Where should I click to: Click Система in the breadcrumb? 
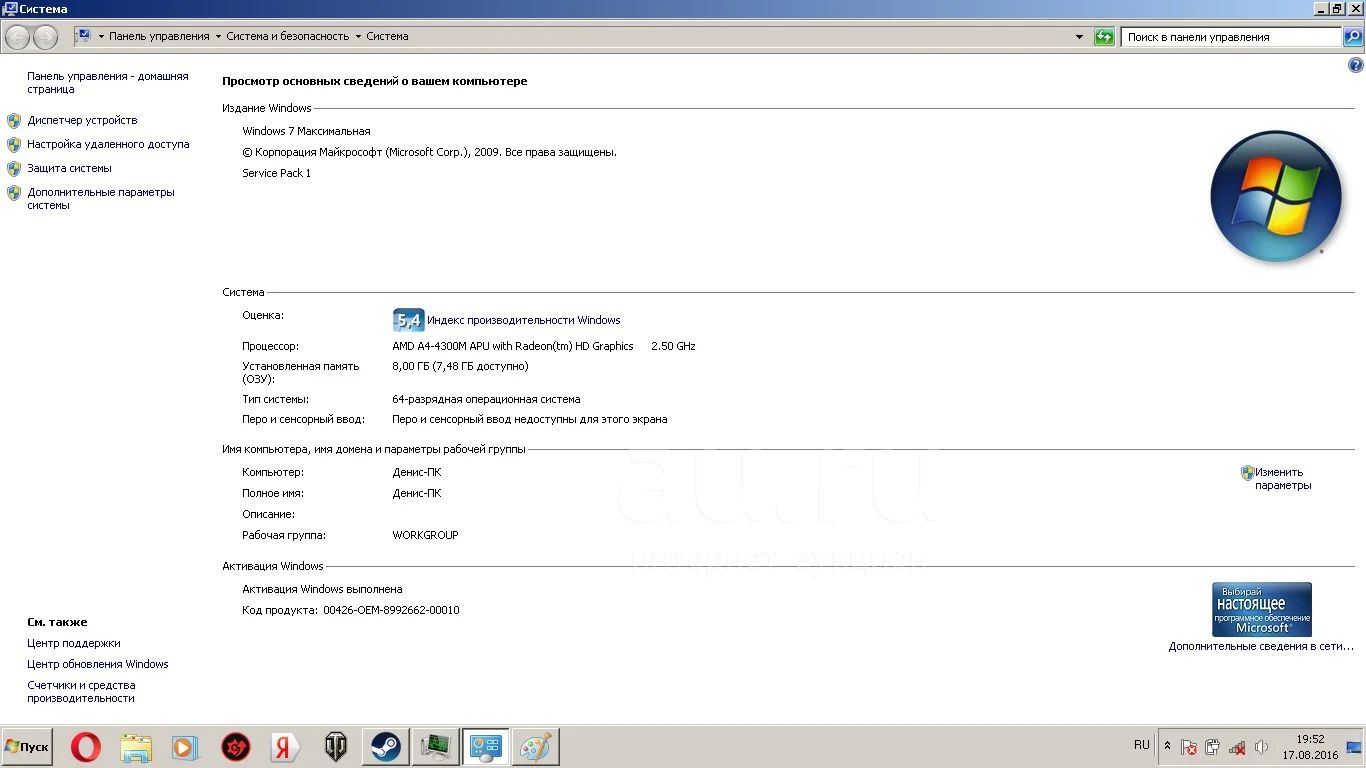click(x=387, y=36)
